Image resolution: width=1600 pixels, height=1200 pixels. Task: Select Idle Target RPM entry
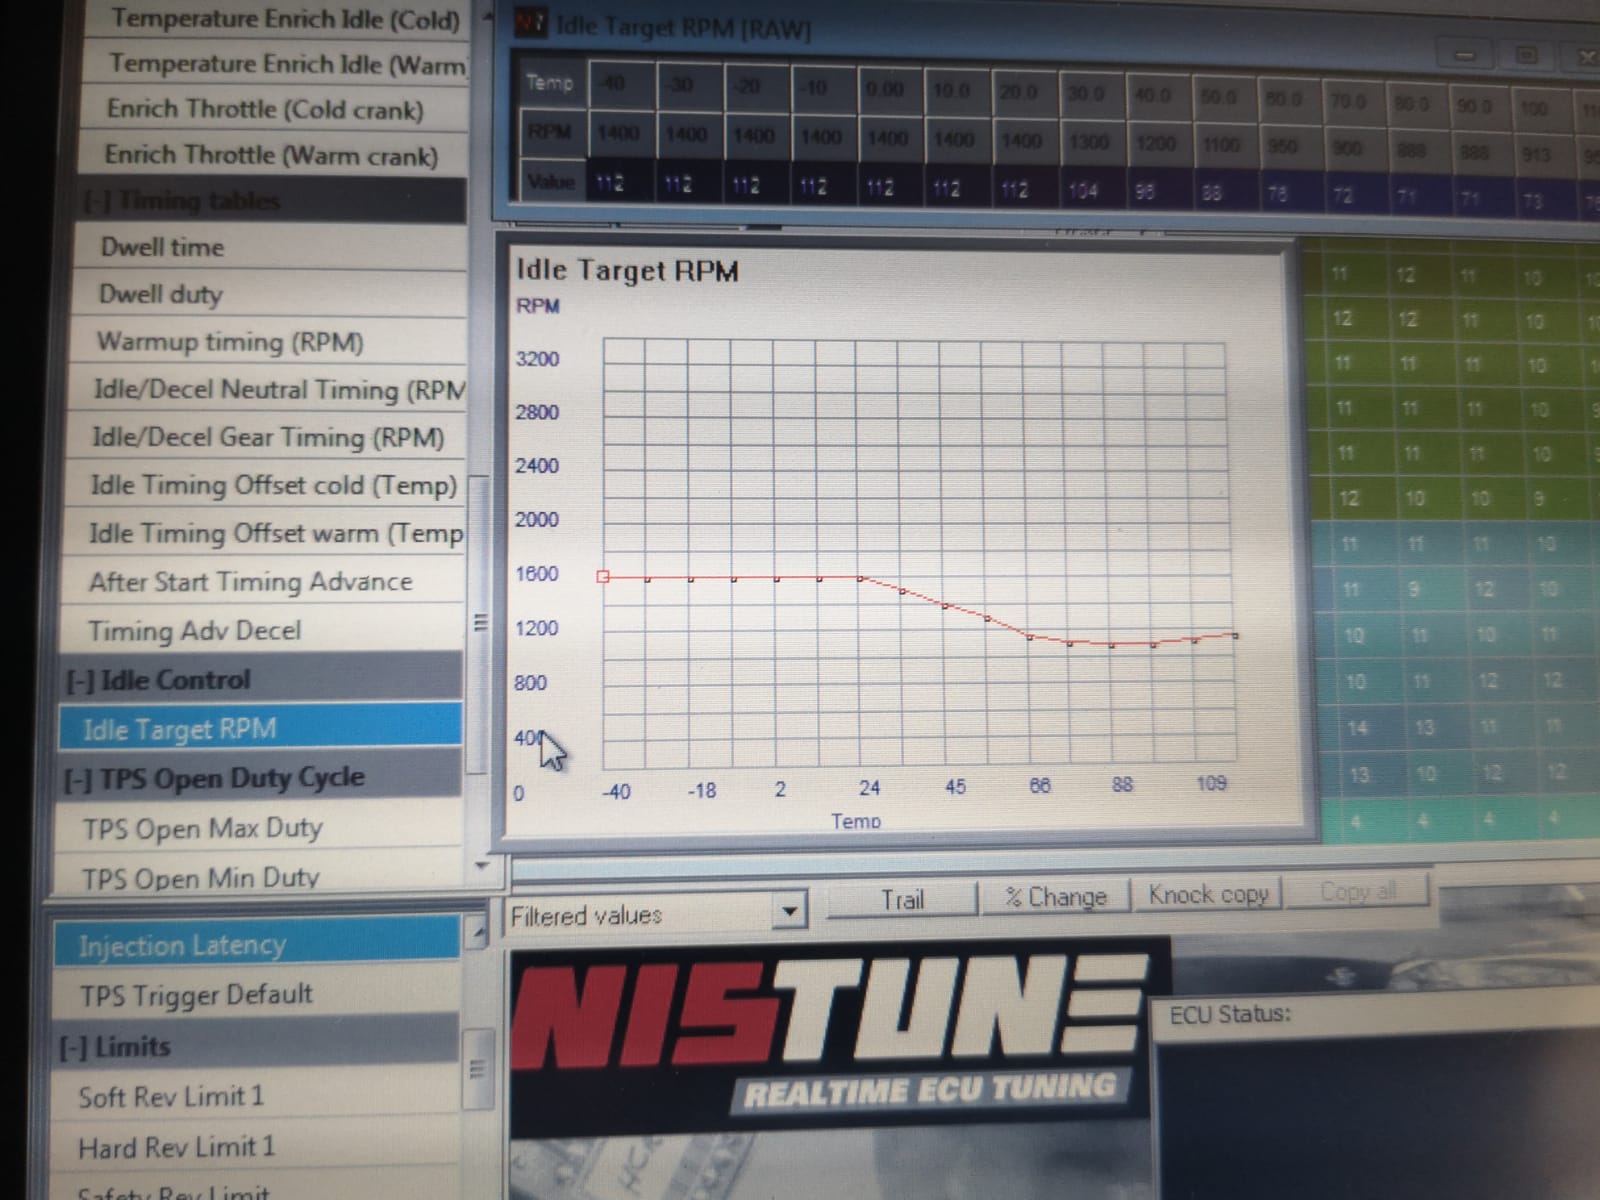[261, 729]
